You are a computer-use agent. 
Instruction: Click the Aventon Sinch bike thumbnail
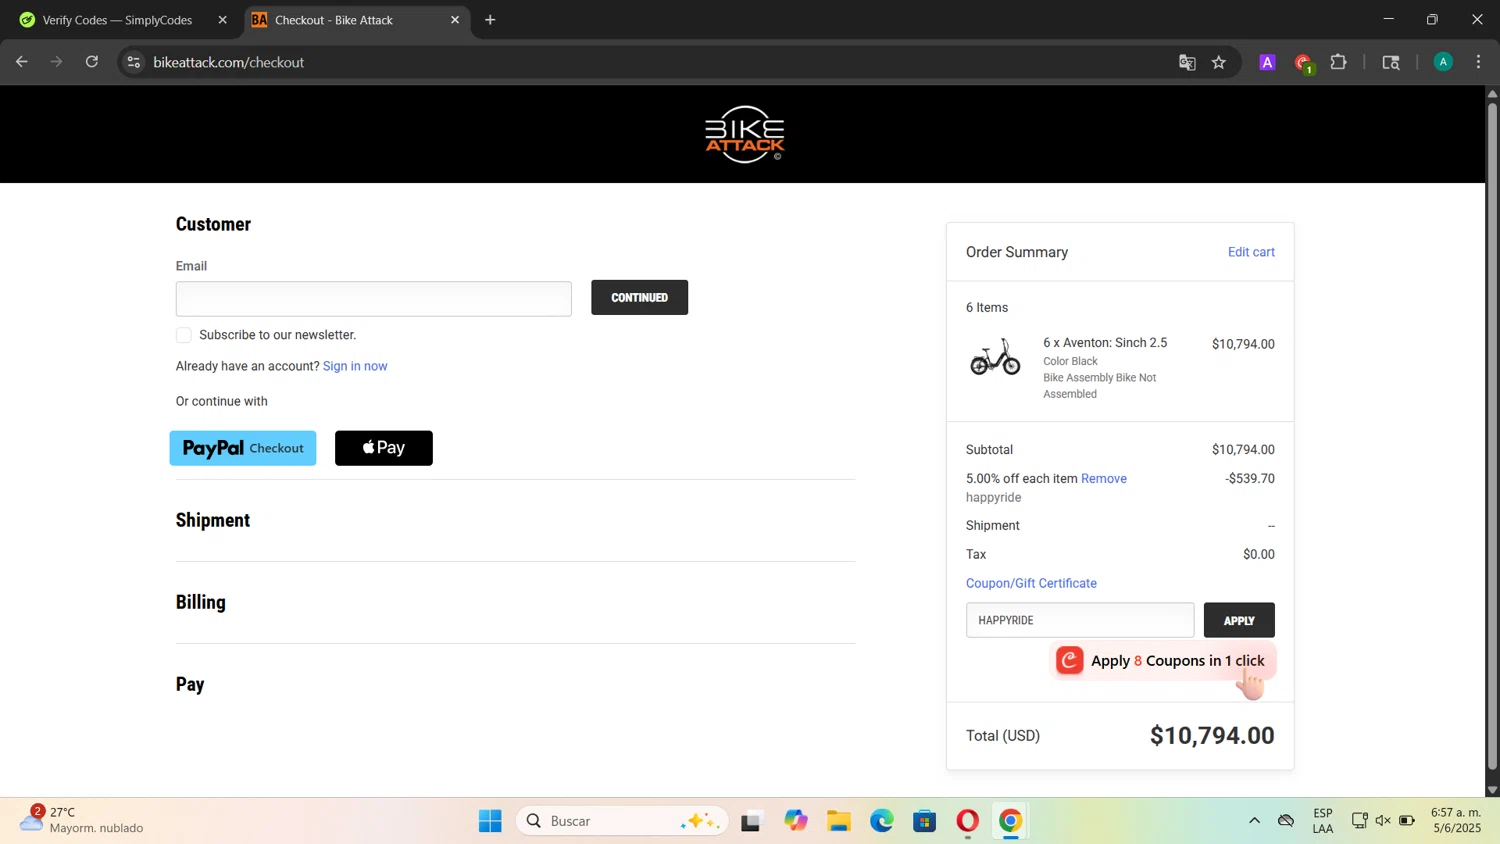coord(995,357)
